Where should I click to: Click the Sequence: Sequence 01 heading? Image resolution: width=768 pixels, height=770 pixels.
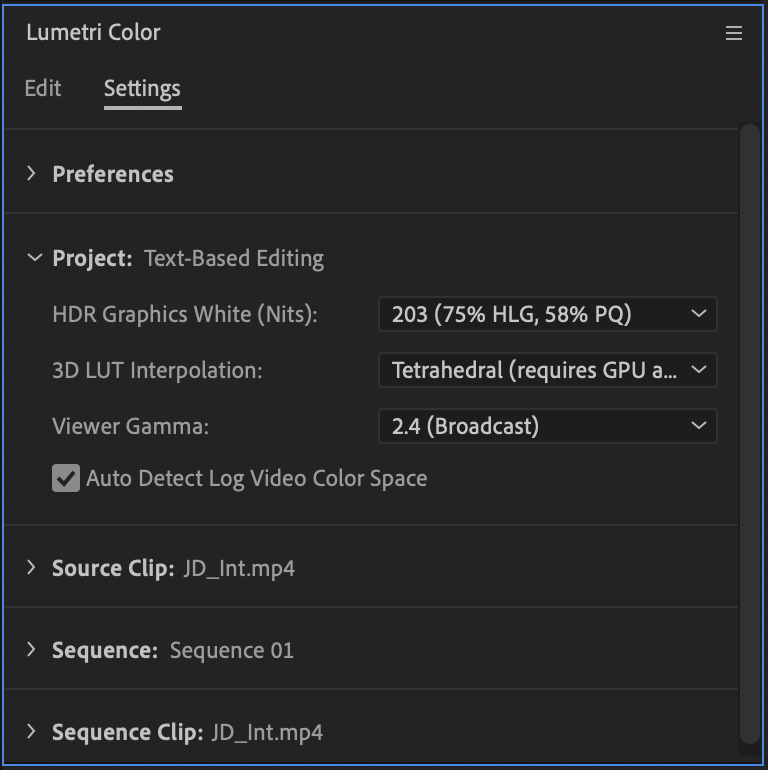pyautogui.click(x=173, y=650)
